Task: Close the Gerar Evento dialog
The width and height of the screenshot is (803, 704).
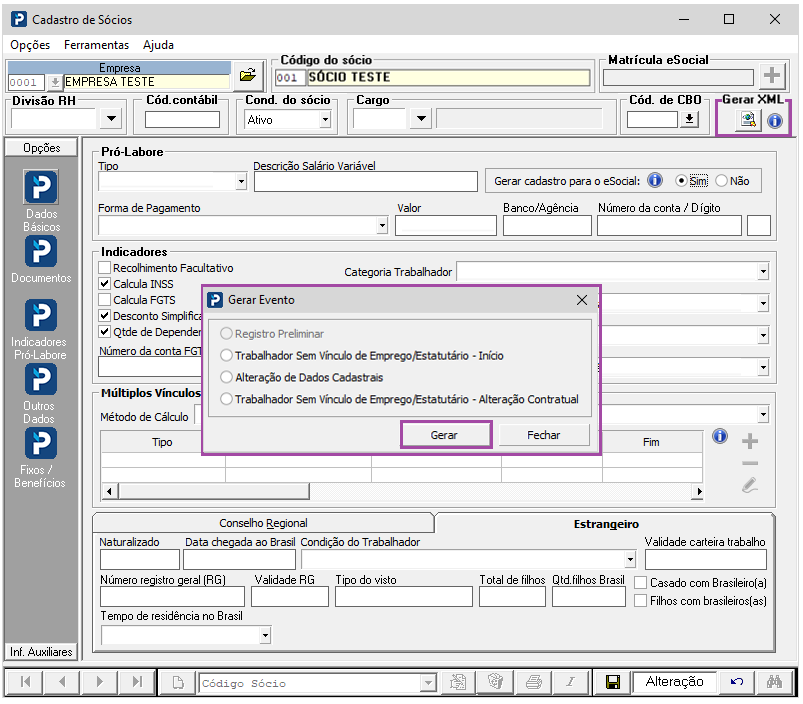Action: click(x=582, y=300)
